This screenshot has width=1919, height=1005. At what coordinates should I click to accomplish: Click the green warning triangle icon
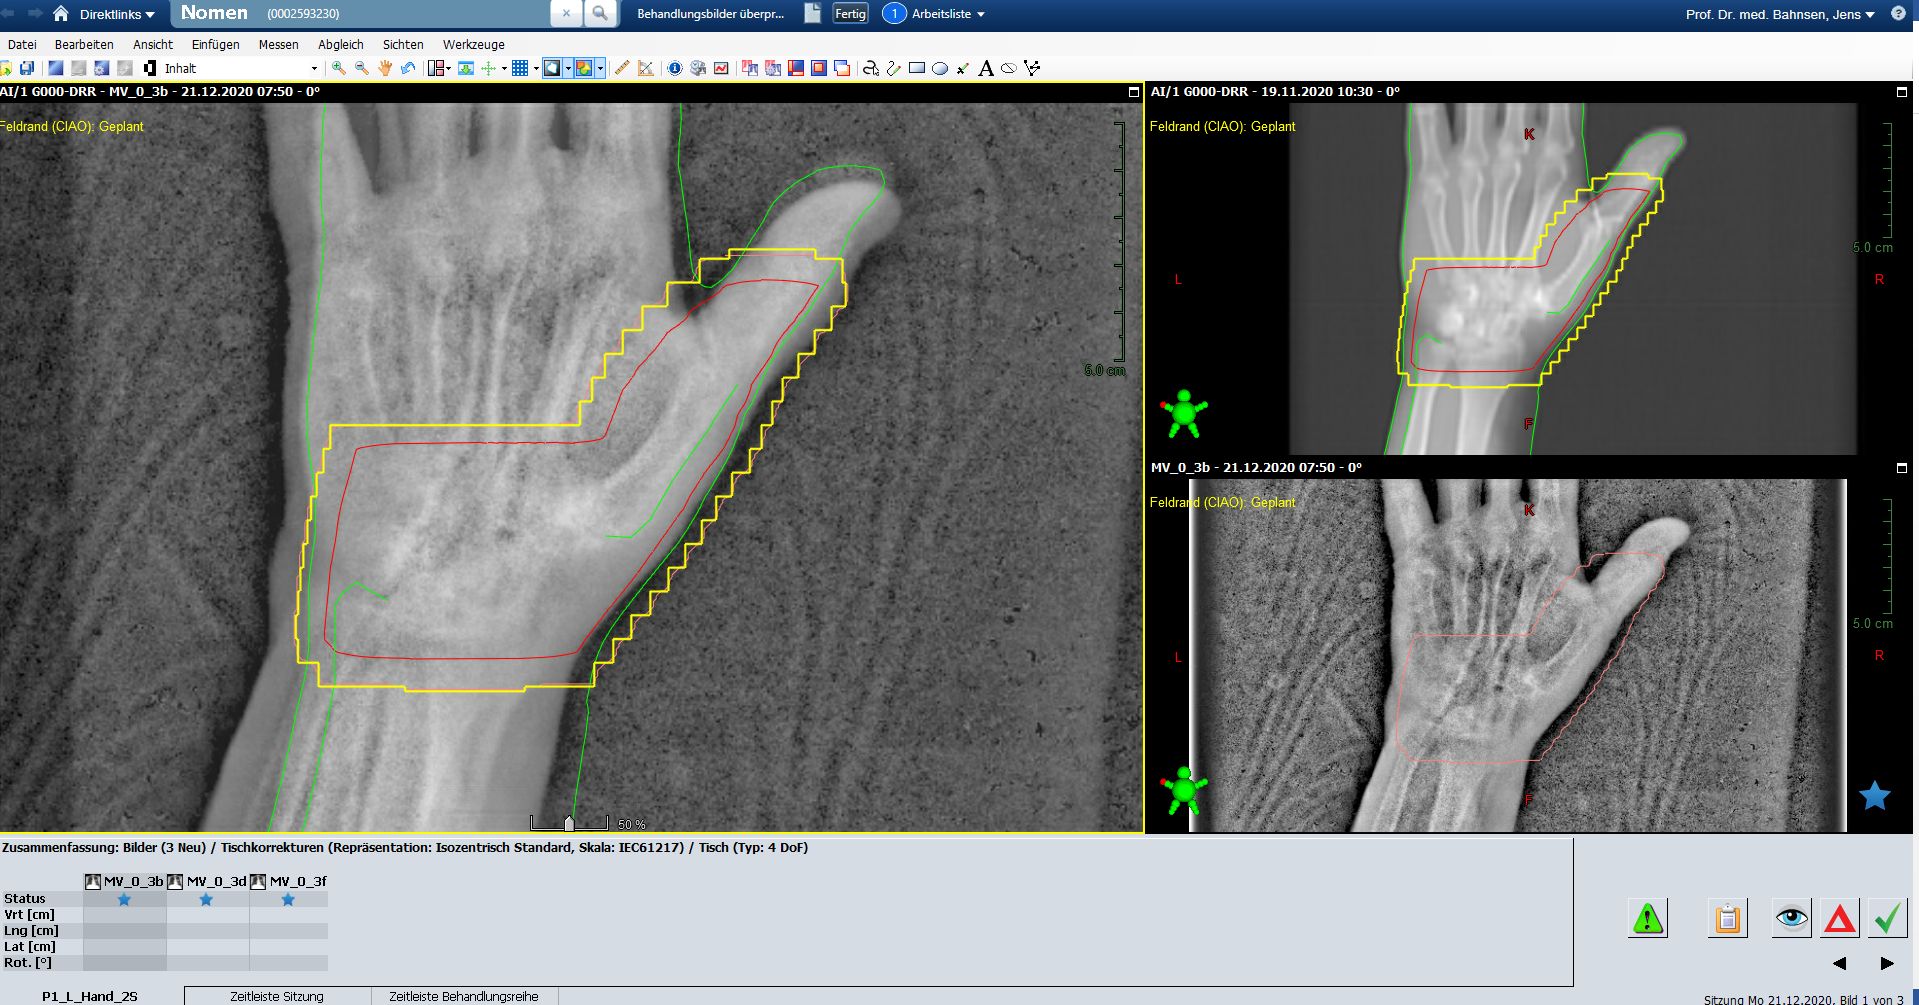(x=1647, y=918)
